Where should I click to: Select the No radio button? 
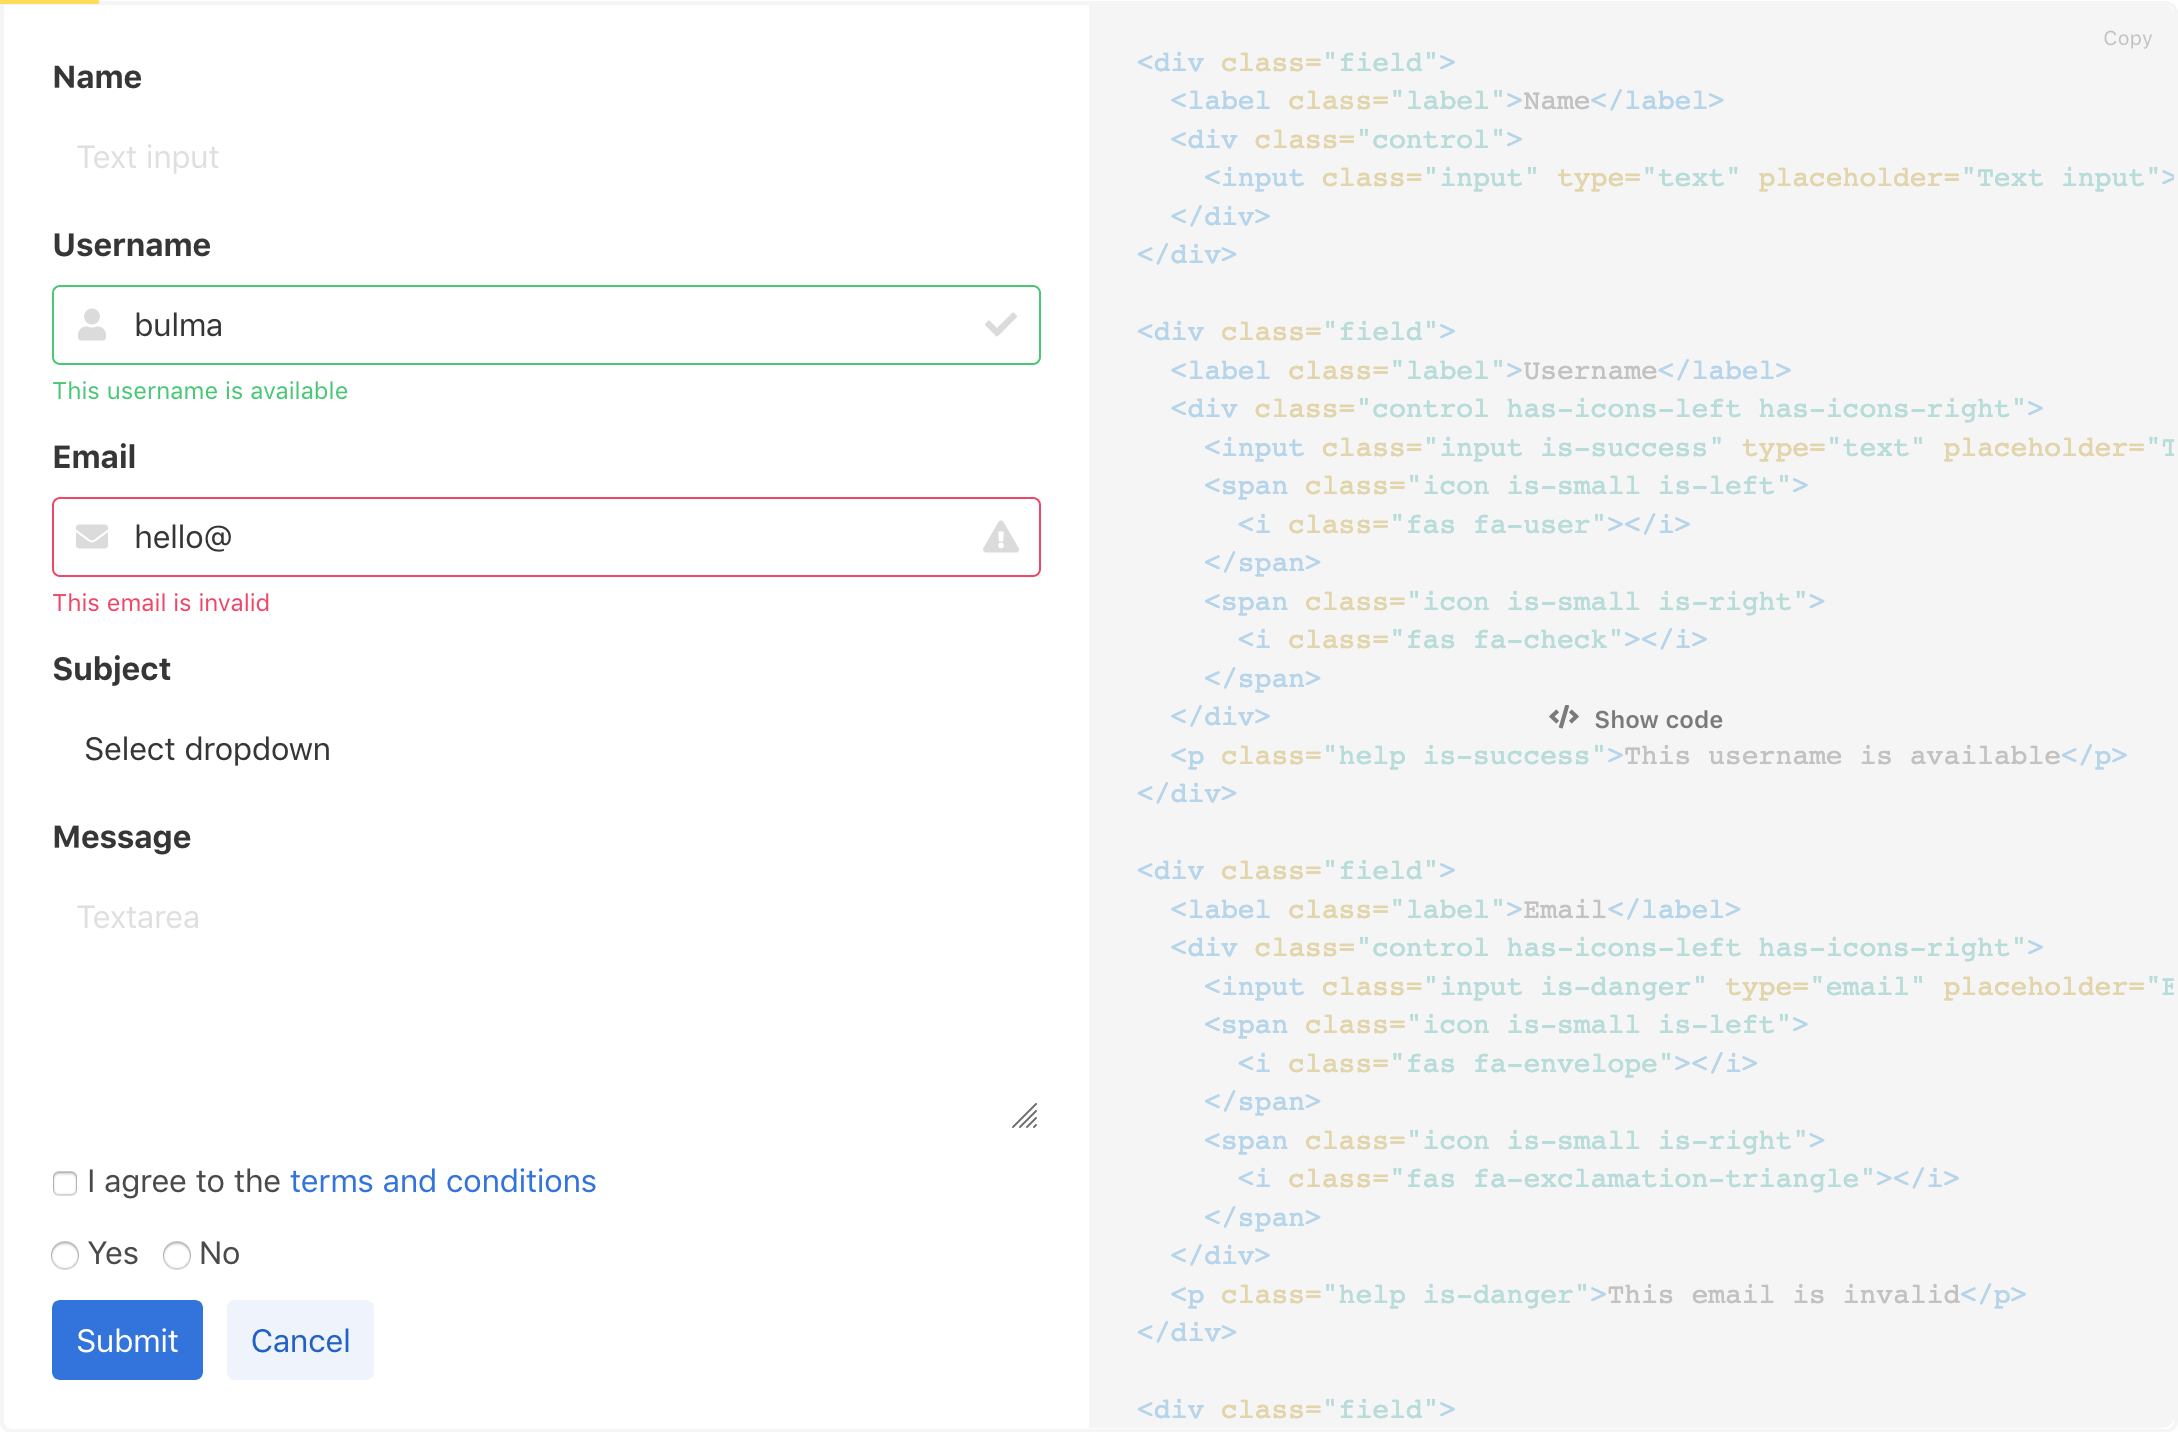176,1255
